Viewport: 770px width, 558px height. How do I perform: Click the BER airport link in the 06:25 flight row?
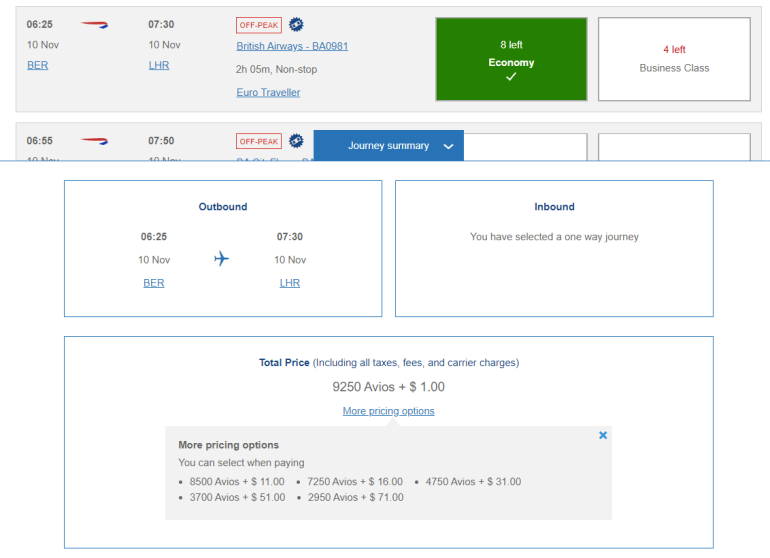(37, 65)
